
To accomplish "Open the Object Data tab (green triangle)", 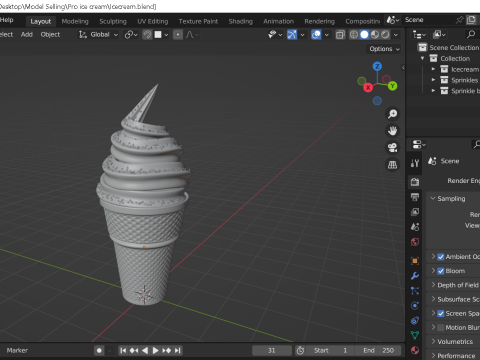I will tap(415, 335).
